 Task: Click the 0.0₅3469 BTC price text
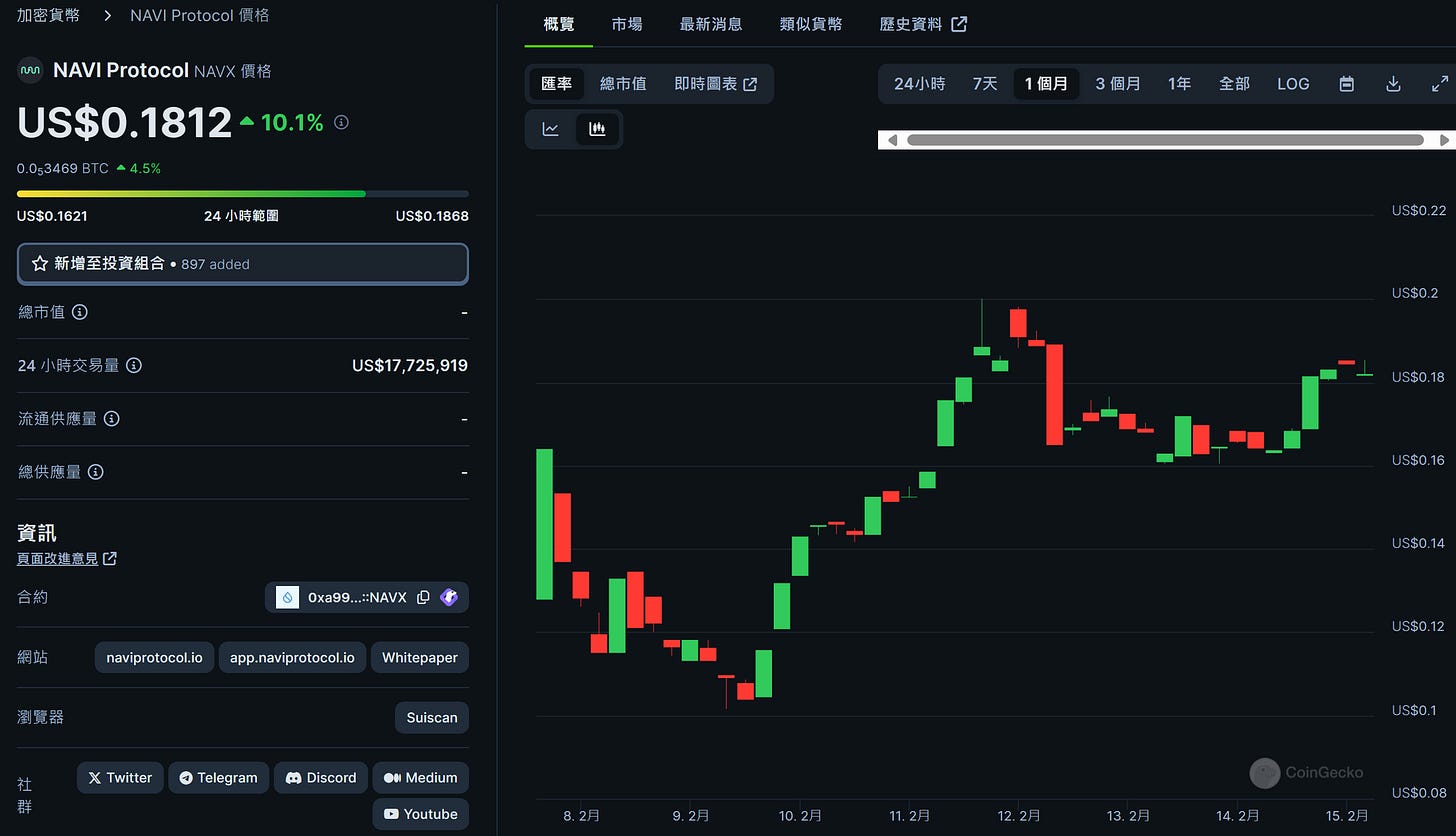62,169
